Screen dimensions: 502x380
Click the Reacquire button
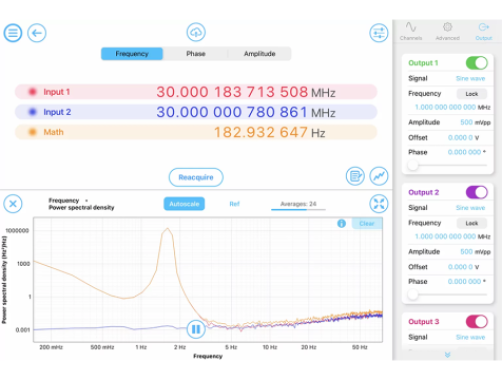196,177
